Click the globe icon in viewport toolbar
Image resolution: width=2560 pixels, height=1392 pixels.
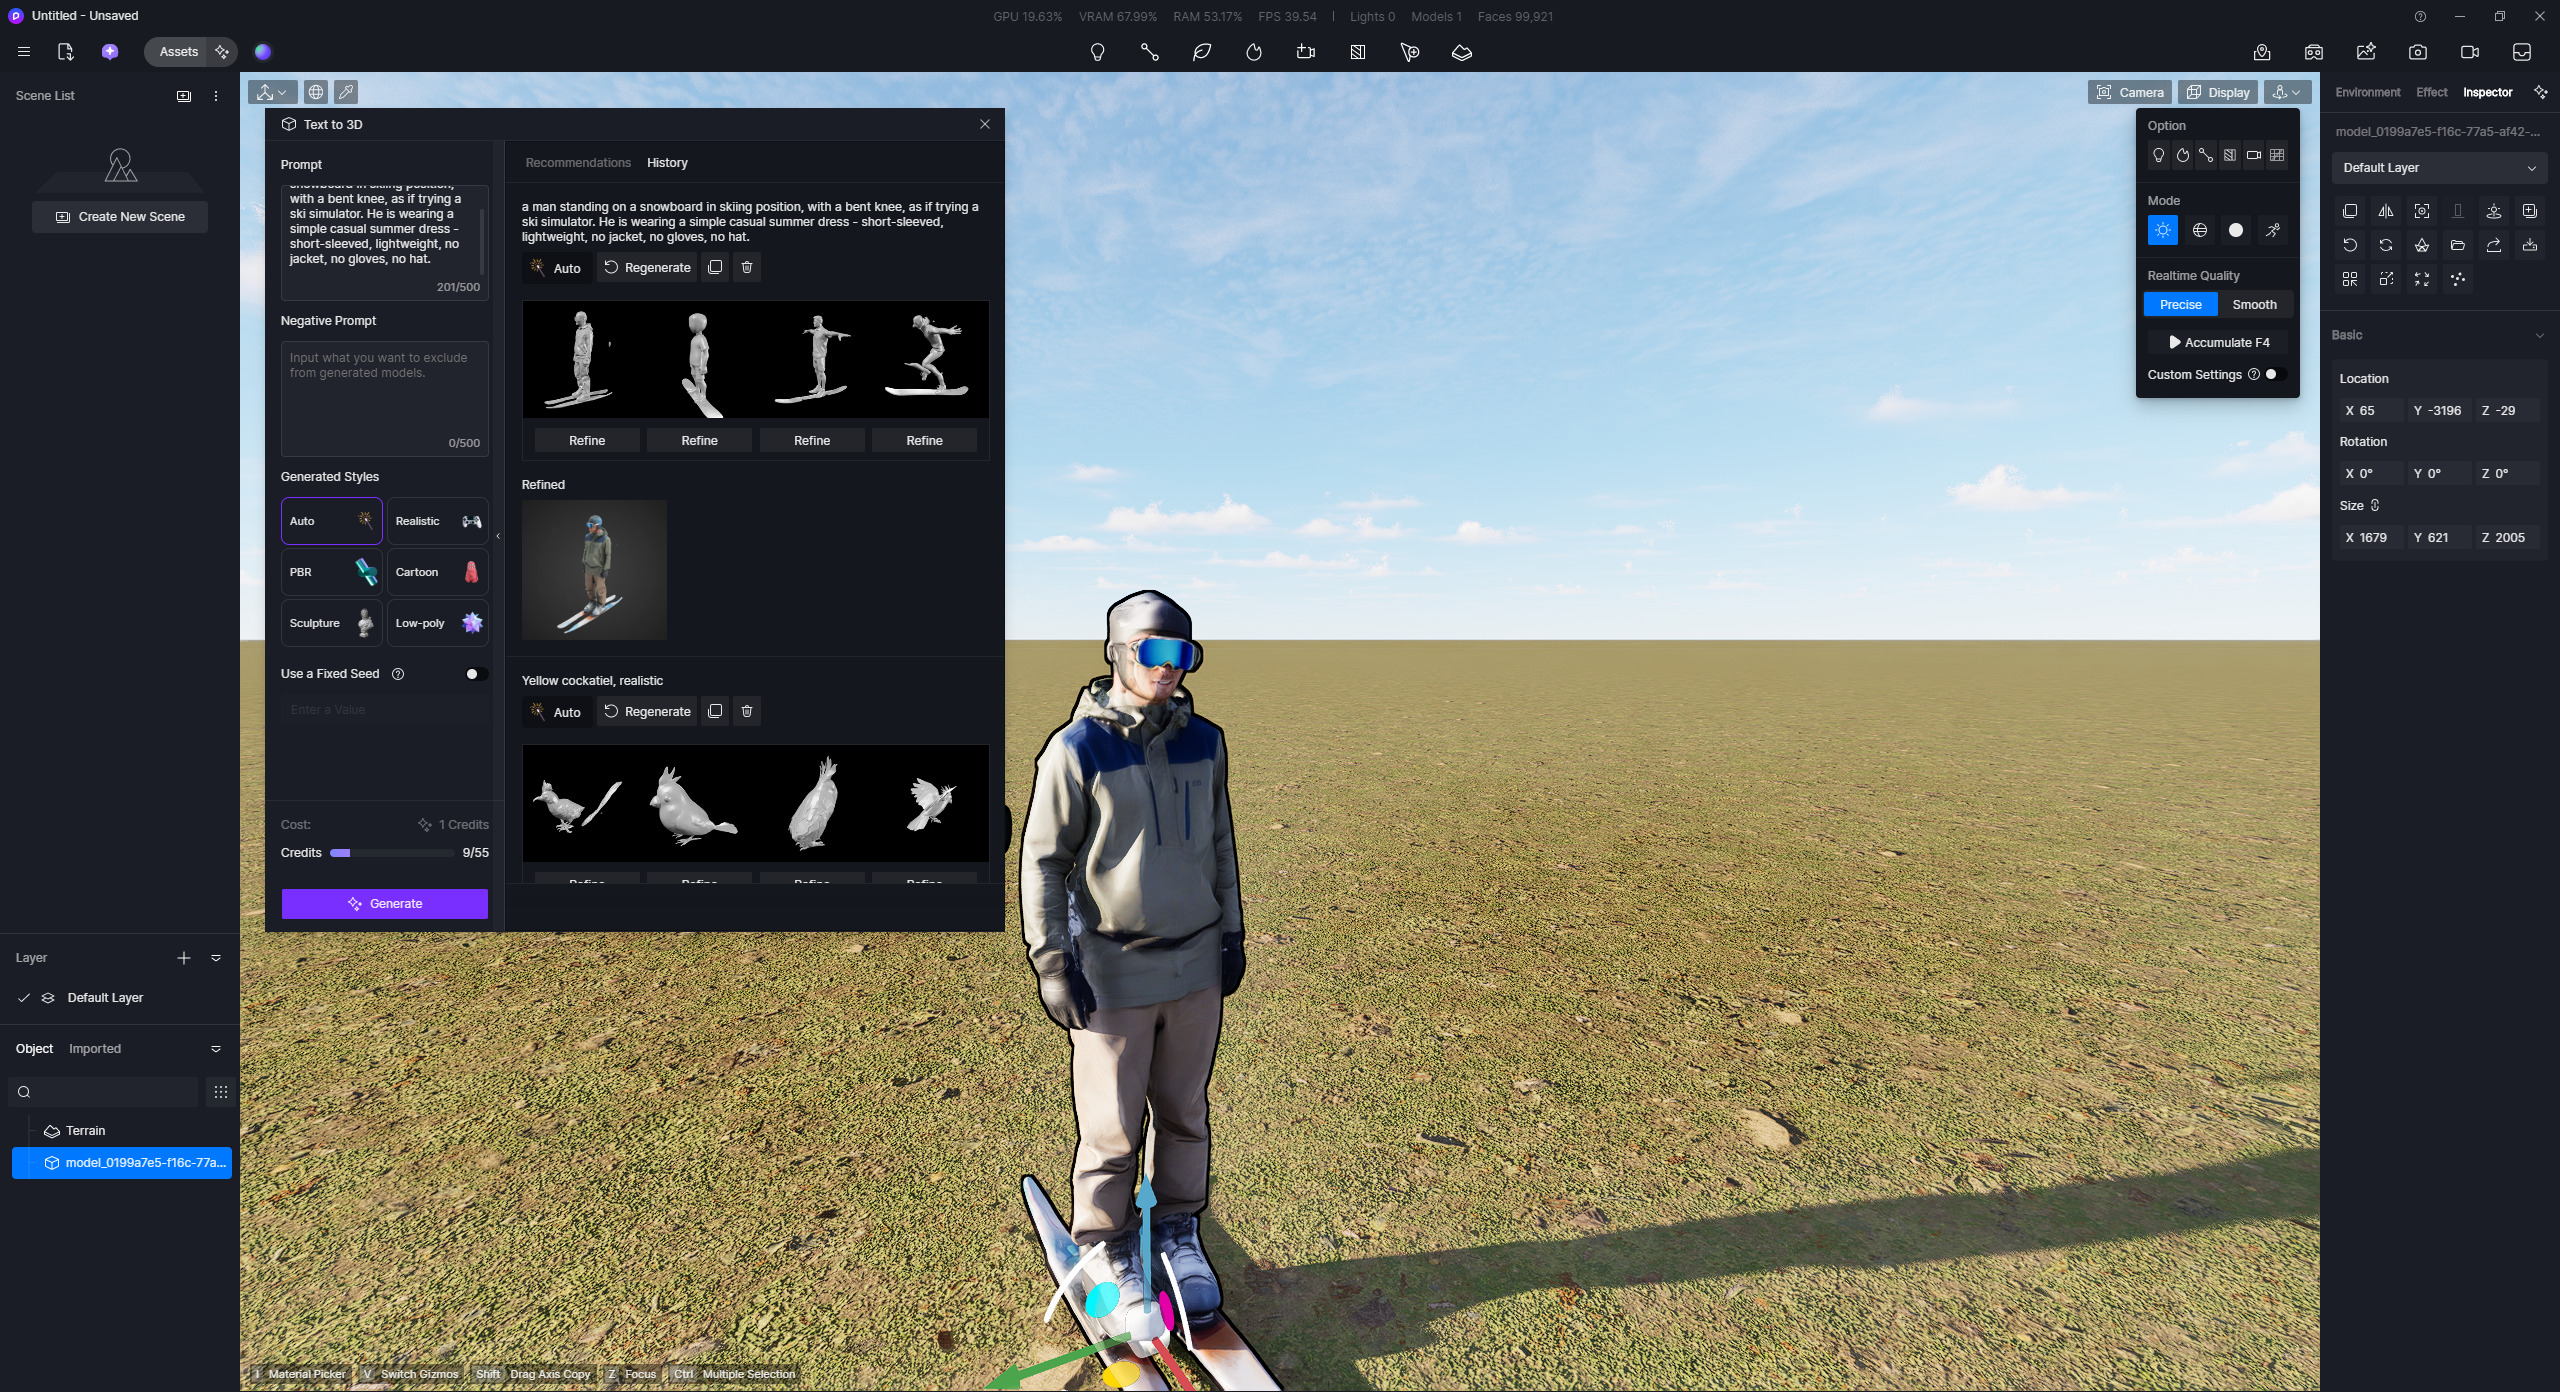[316, 92]
